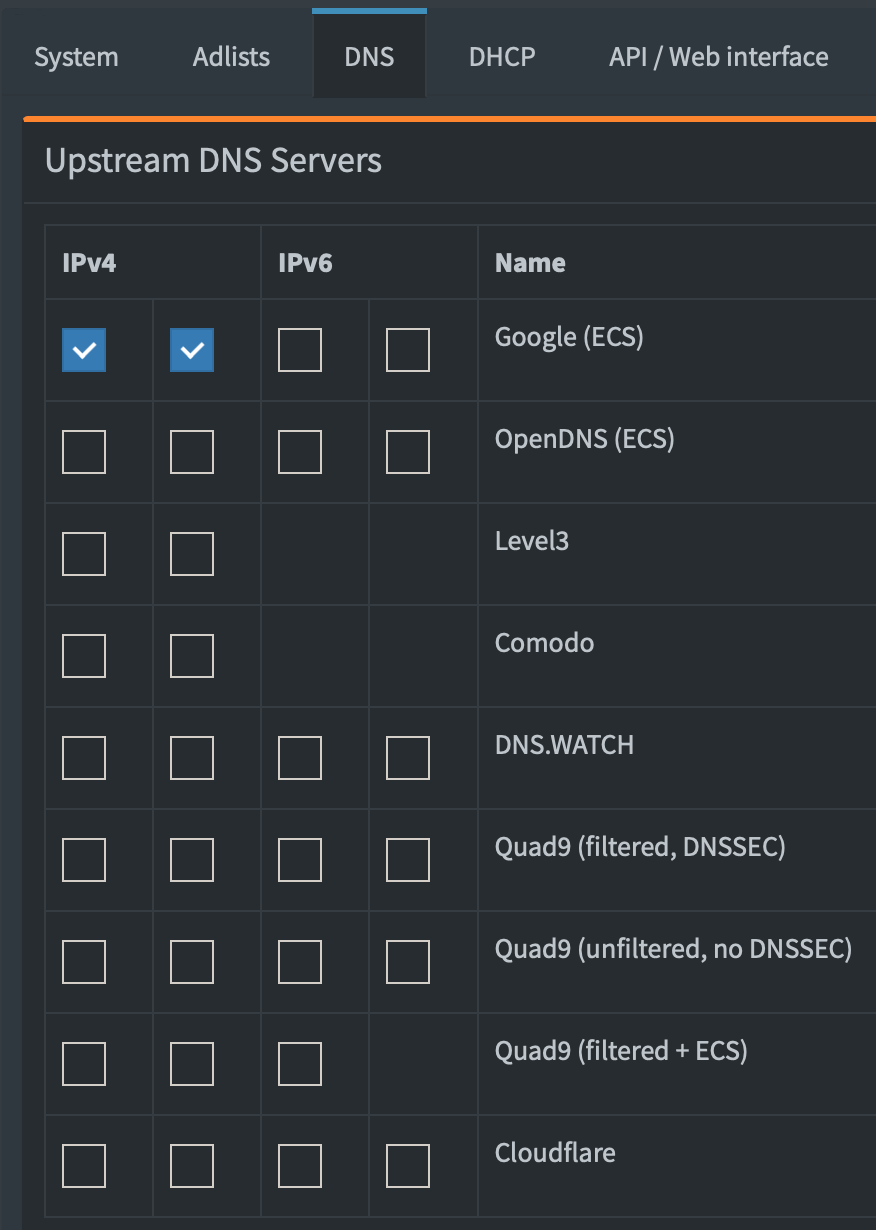This screenshot has width=876, height=1230.
Task: Disable Google's second IPv4 server checkbox
Action: coord(192,350)
